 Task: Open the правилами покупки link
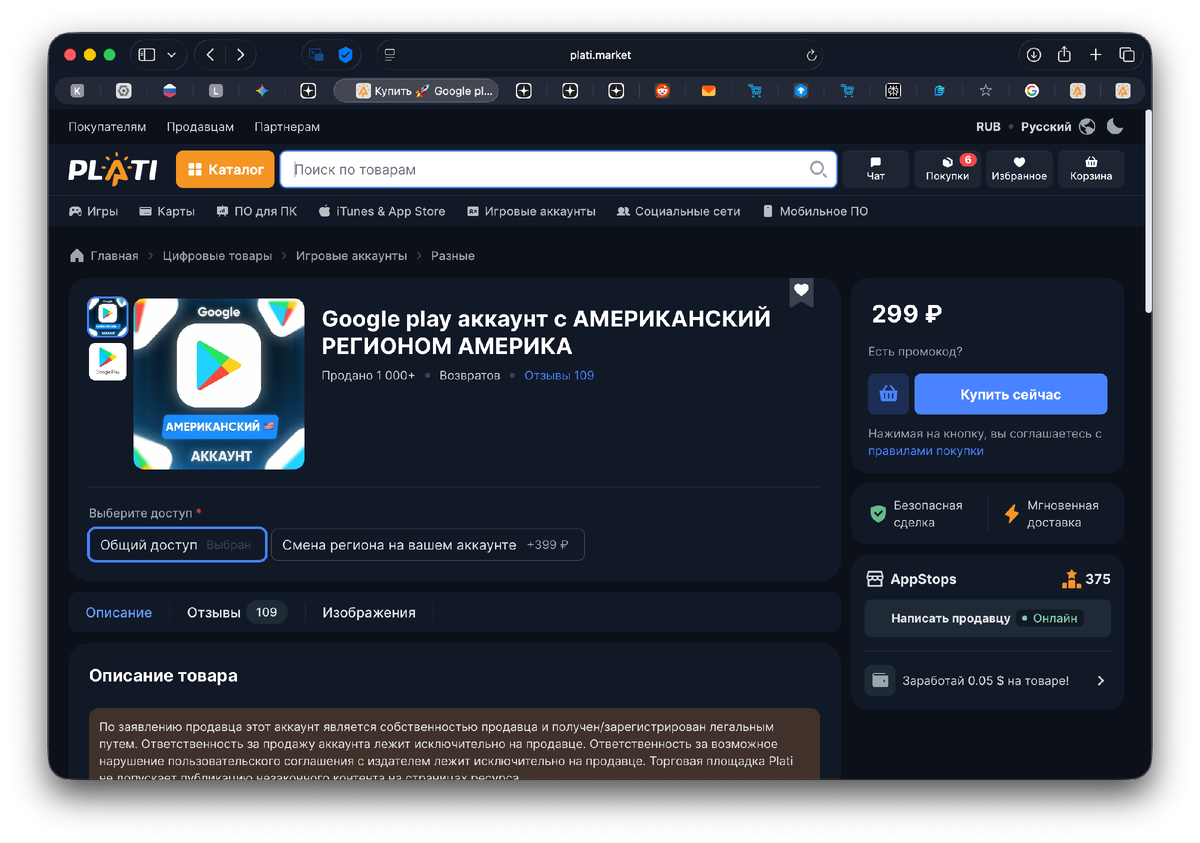point(926,451)
